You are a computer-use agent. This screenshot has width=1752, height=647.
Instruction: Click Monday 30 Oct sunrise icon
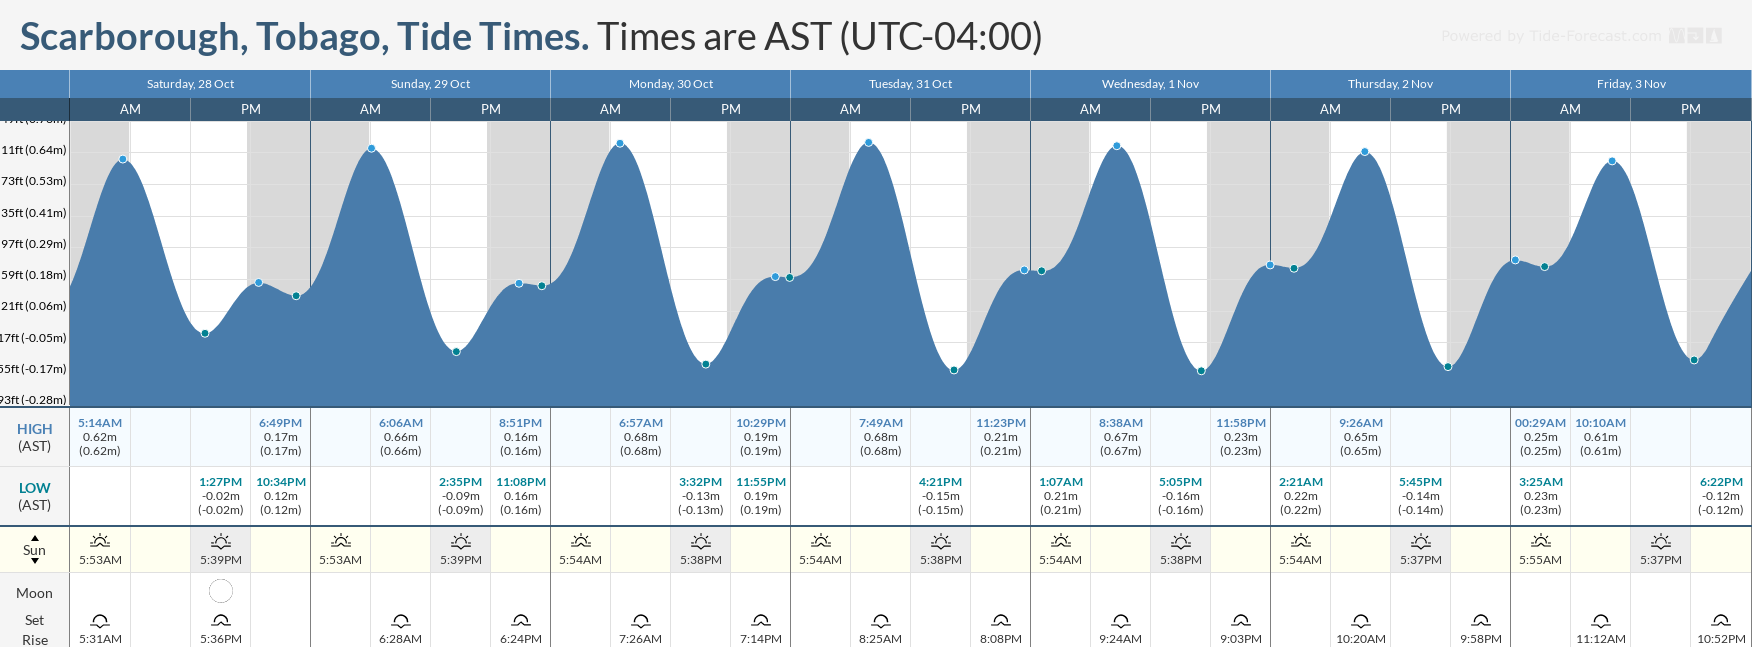pos(581,541)
